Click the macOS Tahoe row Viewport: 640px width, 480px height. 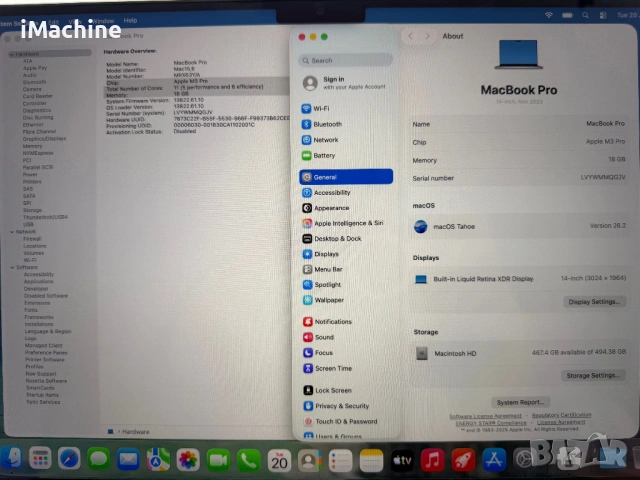(x=519, y=226)
